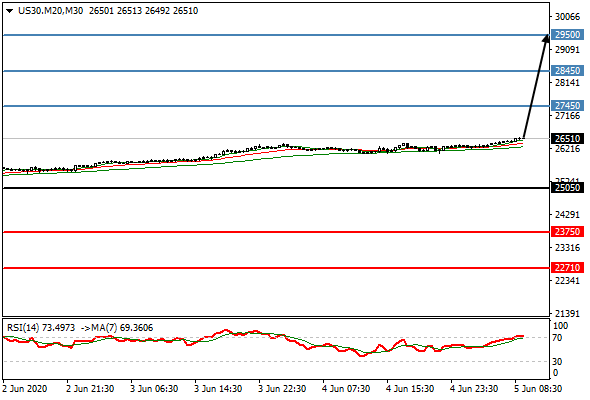Select the 3 Jun 06:30 time label
The image size is (590, 400).
pyautogui.click(x=154, y=389)
